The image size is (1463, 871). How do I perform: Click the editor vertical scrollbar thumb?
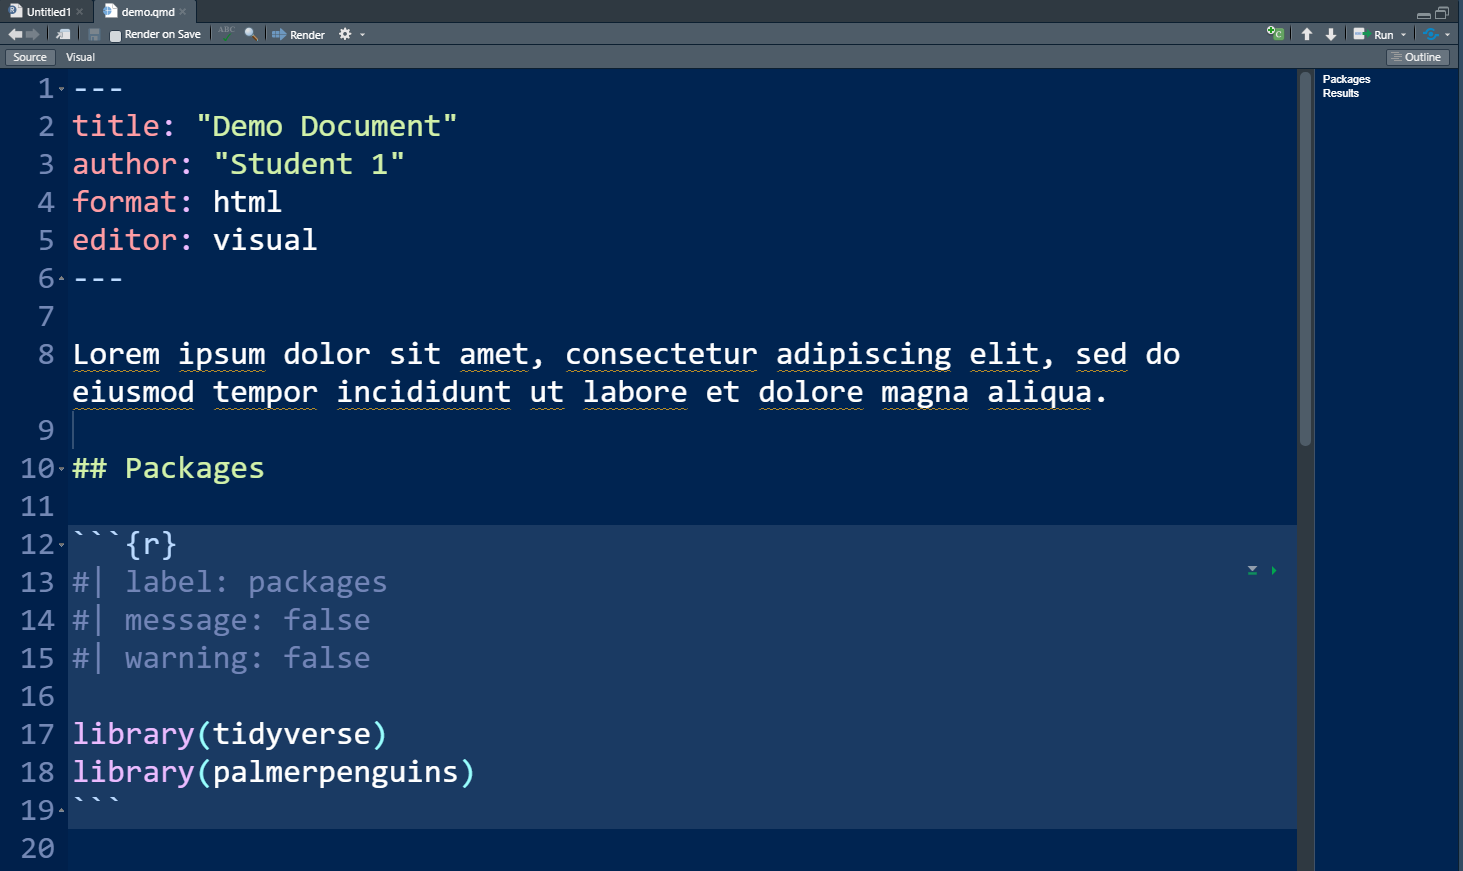(1305, 260)
